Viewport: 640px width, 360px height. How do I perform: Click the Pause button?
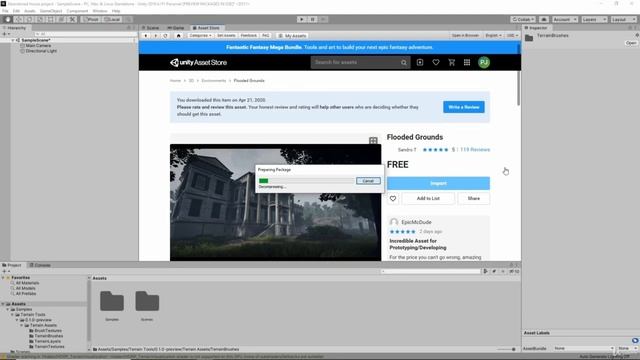[312, 19]
